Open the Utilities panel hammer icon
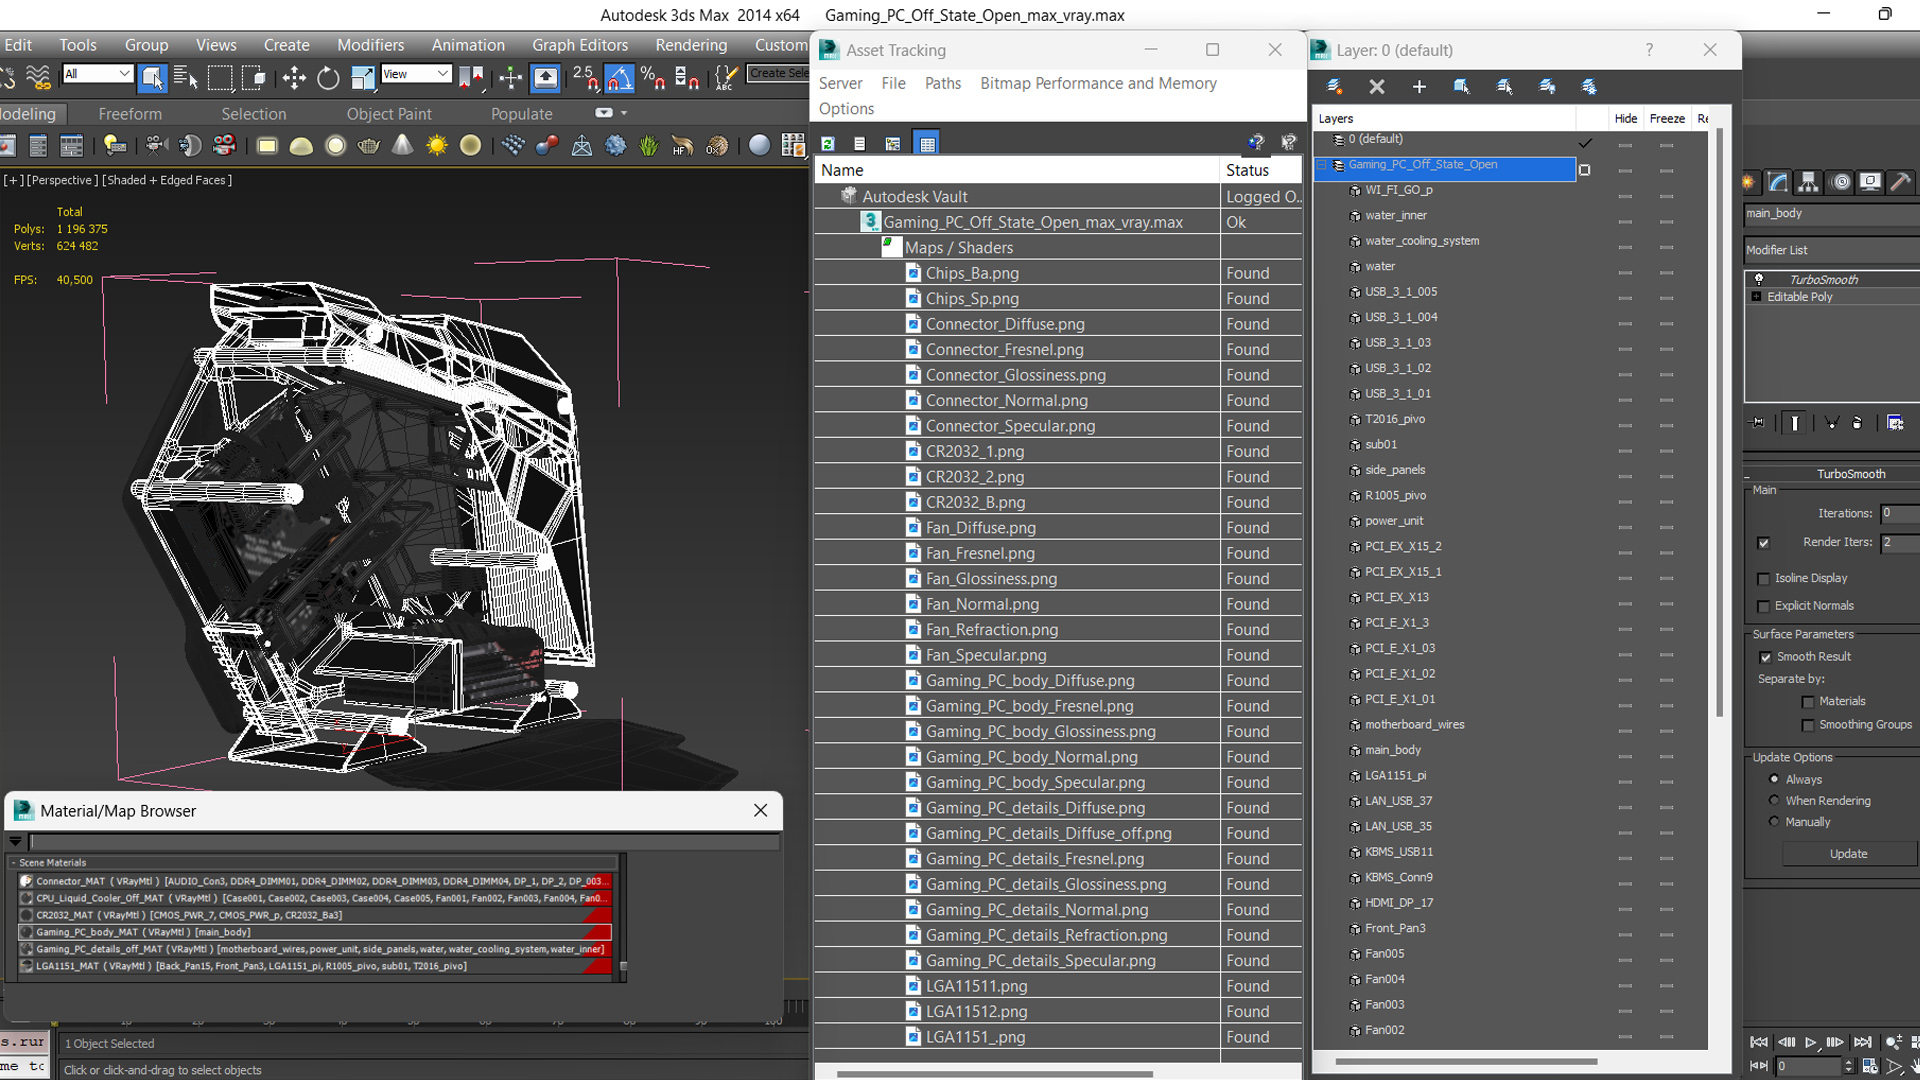This screenshot has height=1080, width=1920. (1901, 182)
